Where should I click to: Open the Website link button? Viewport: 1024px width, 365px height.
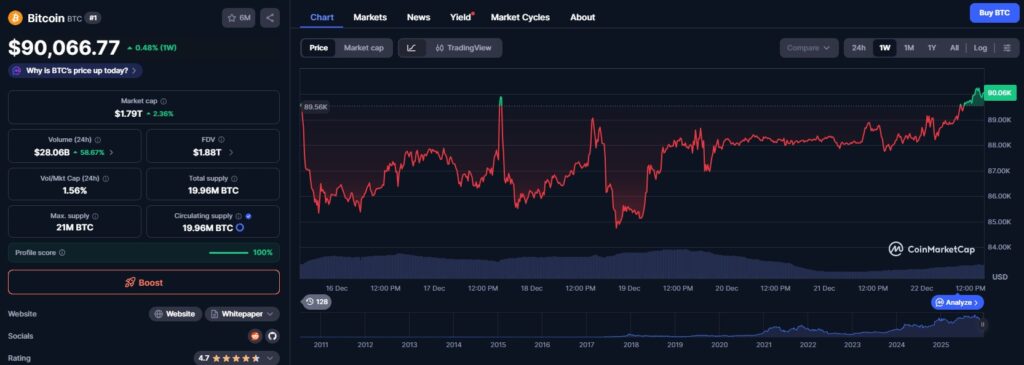pyautogui.click(x=176, y=314)
